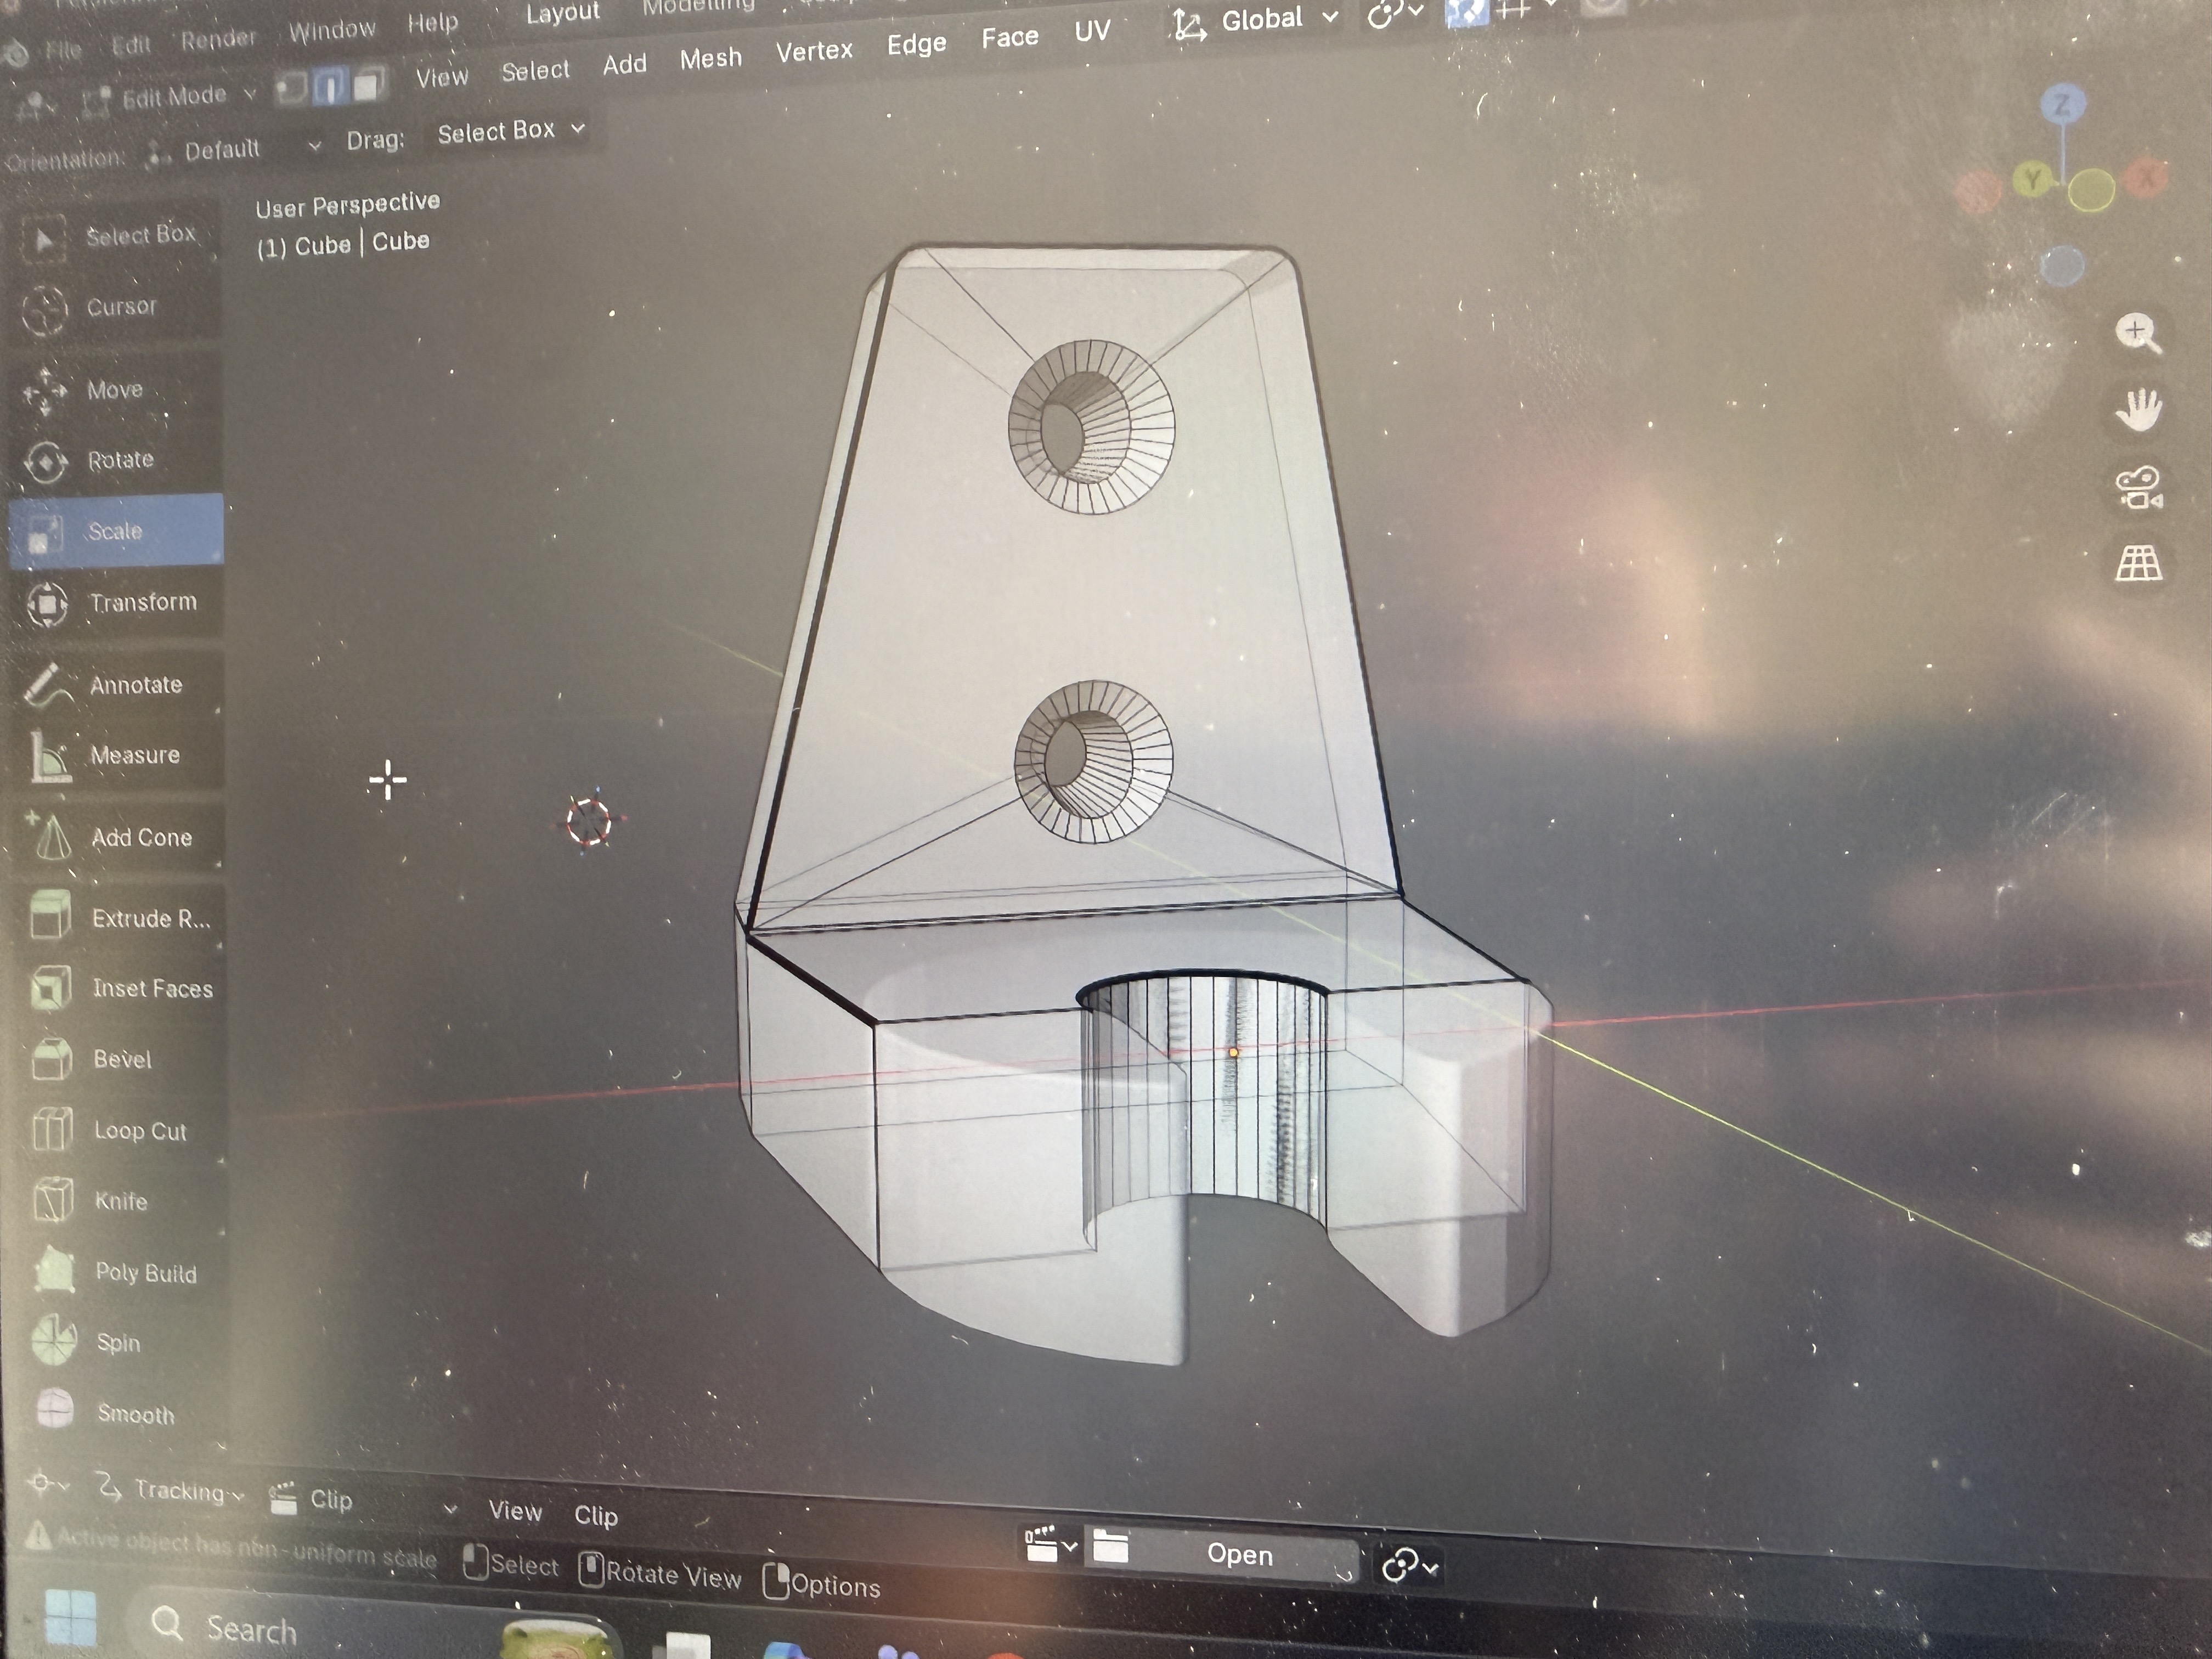2212x1659 pixels.
Task: Choose the Annotate tool
Action: (116, 685)
